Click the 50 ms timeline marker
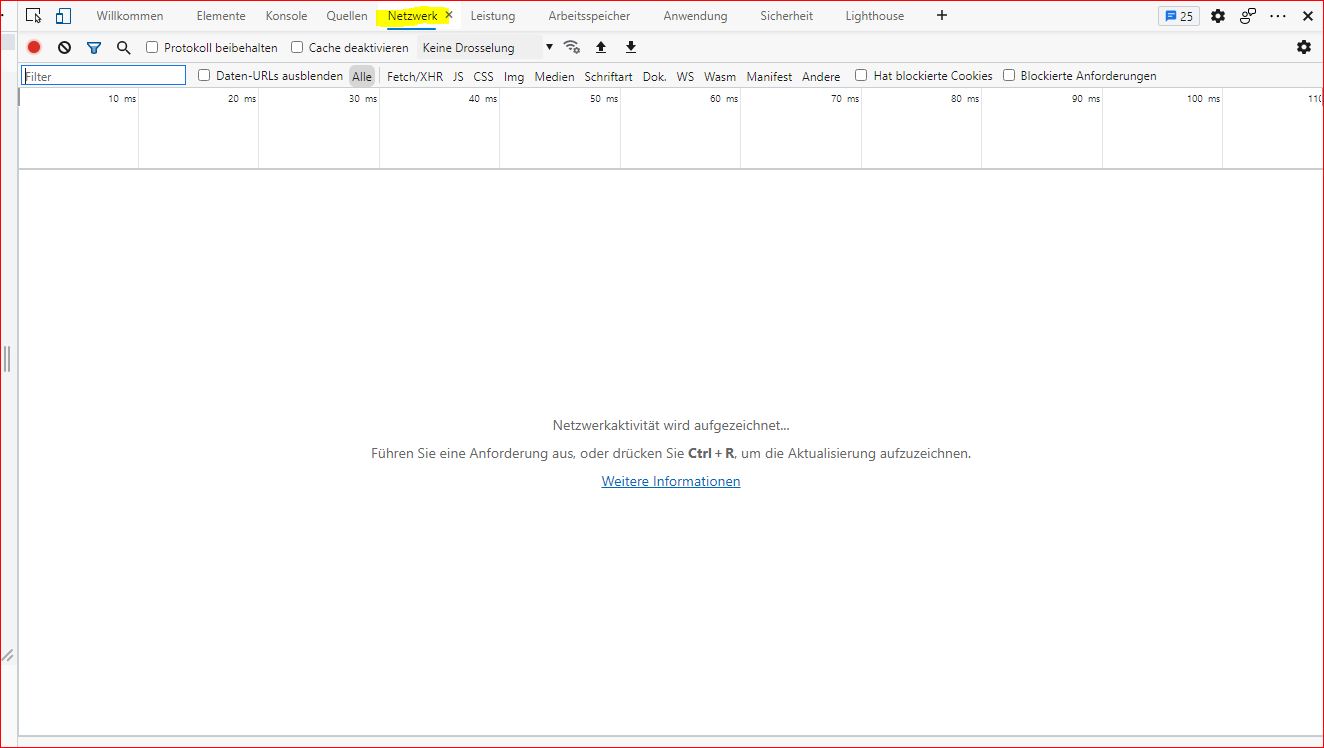Image resolution: width=1324 pixels, height=748 pixels. coord(603,98)
